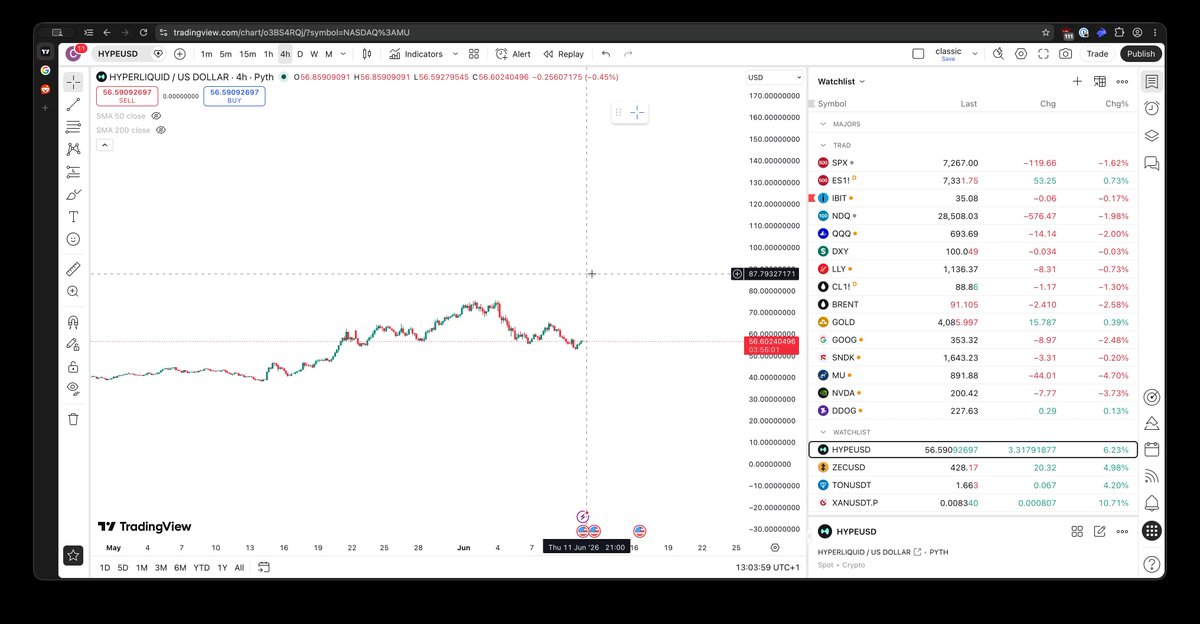Enter fullscreen mode icon

(x=1044, y=54)
